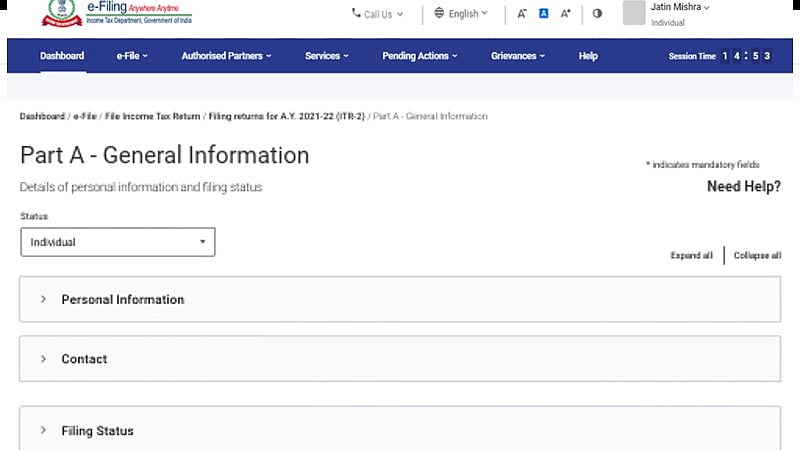The width and height of the screenshot is (800, 450).
Task: Expand the Personal Information section
Action: 122,299
